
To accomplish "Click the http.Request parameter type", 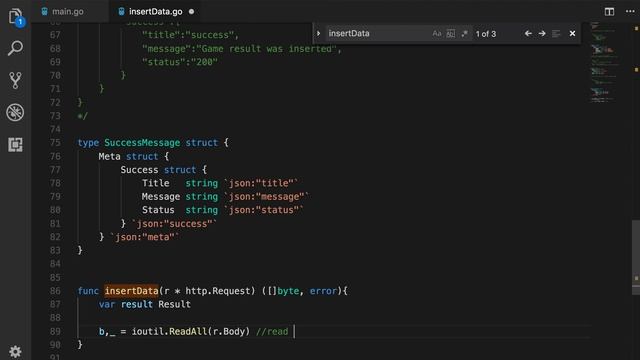I will [x=220, y=291].
